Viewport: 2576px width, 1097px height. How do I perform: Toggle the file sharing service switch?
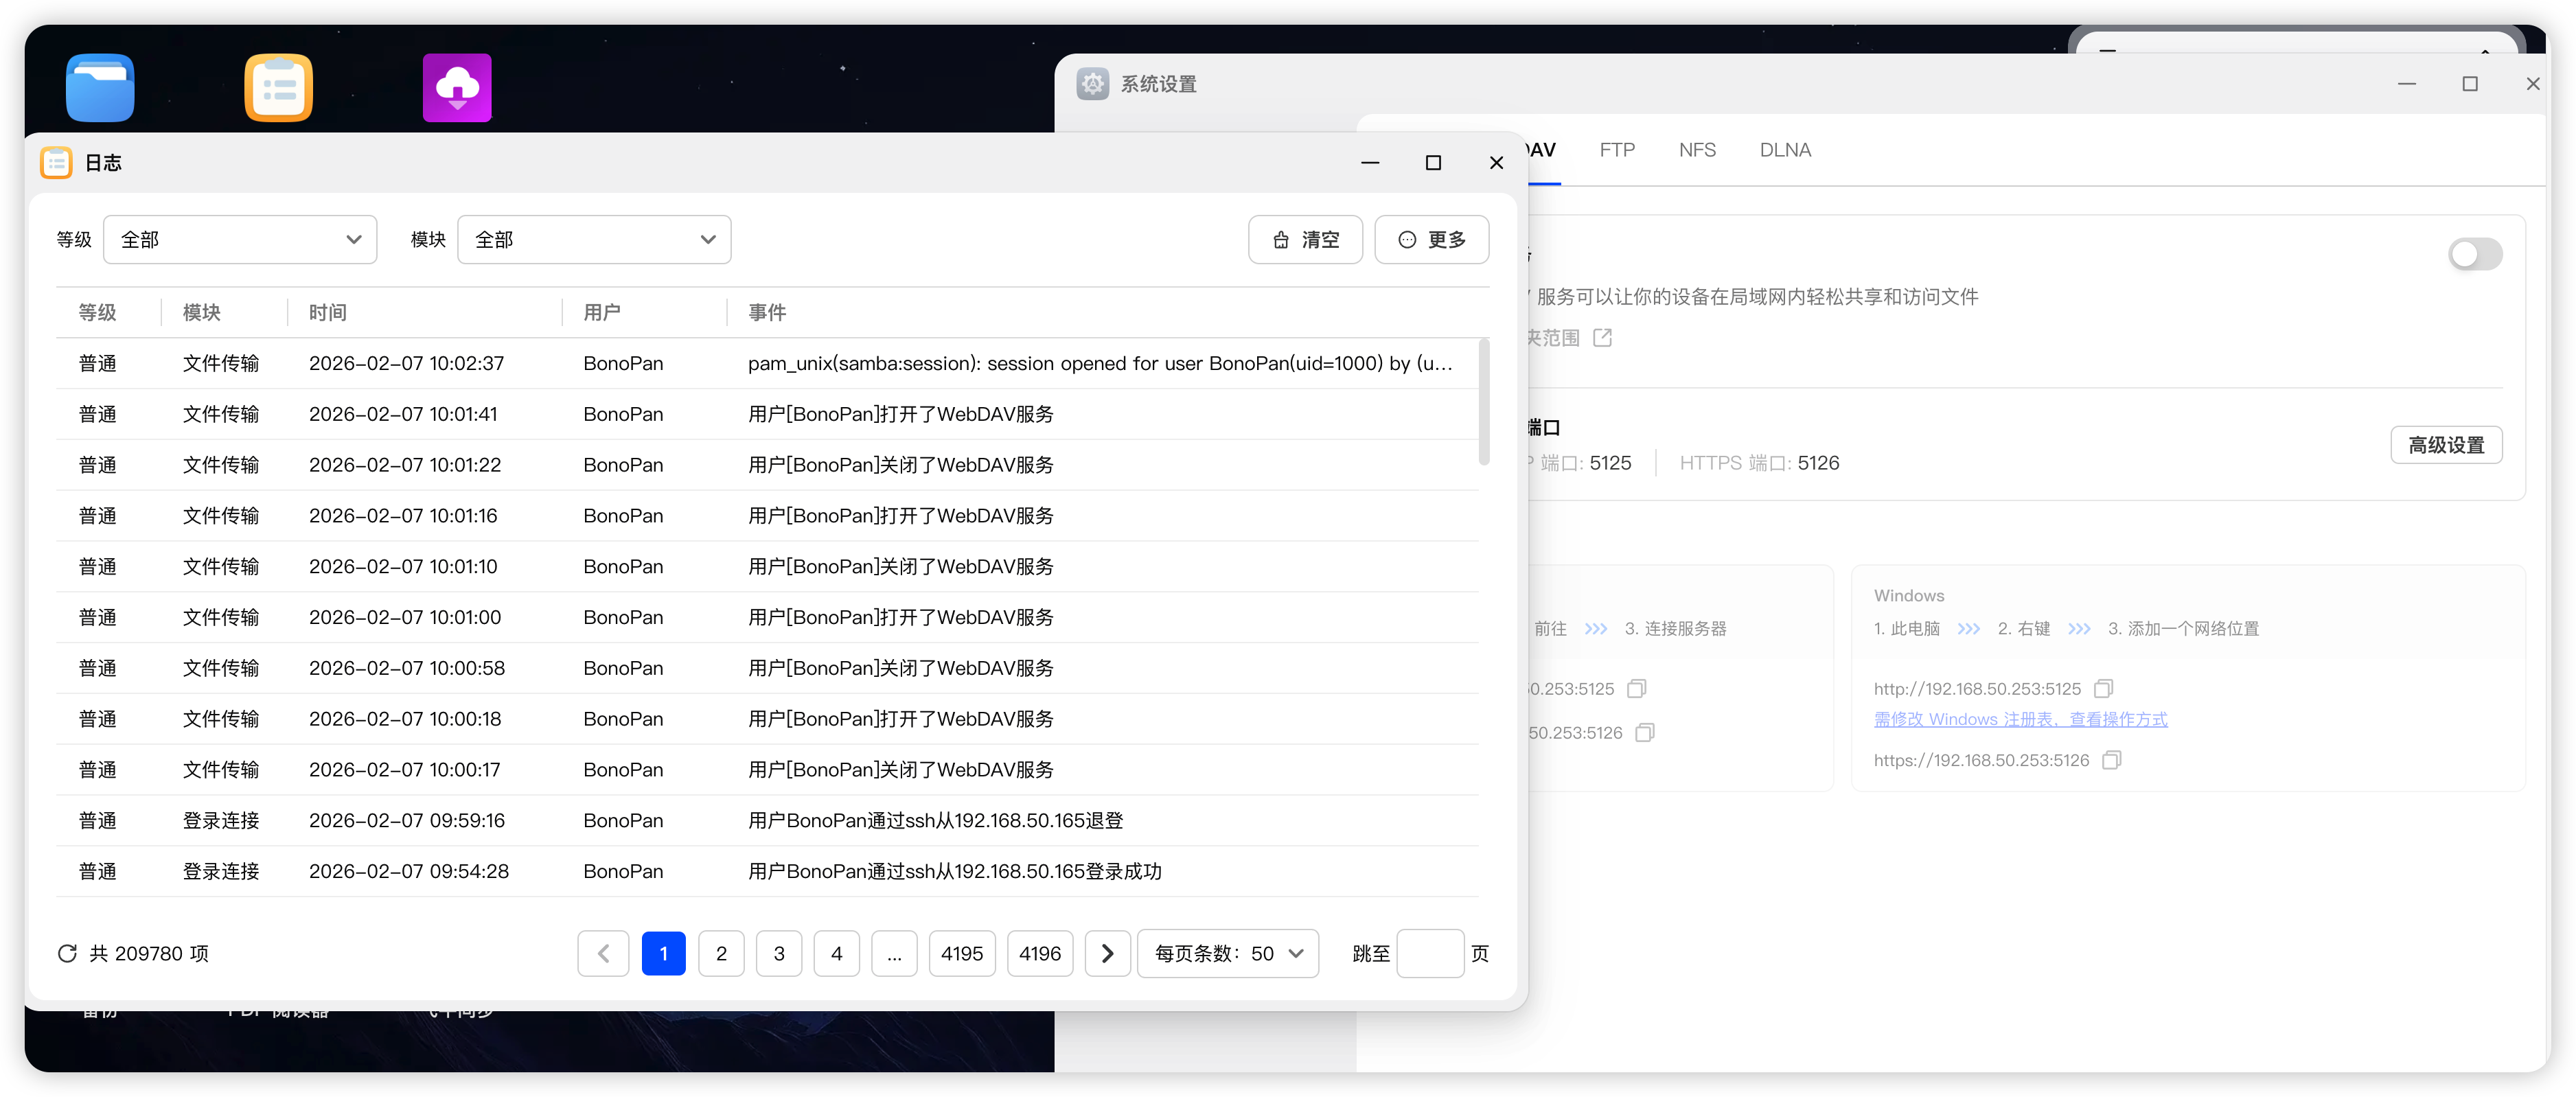click(x=2474, y=254)
